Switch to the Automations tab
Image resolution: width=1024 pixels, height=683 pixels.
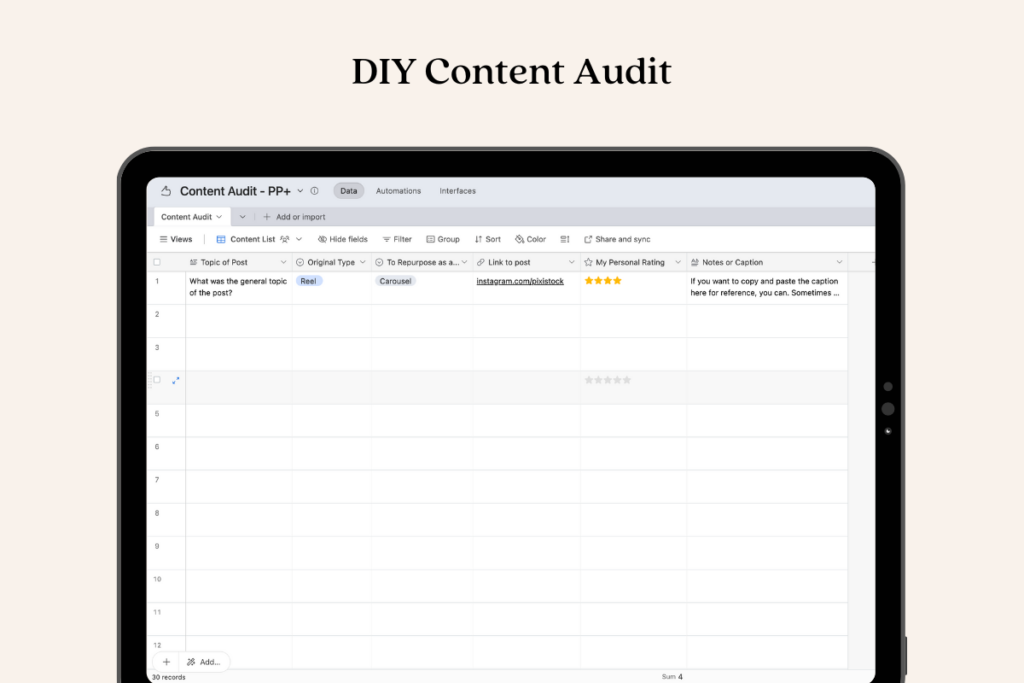point(398,191)
